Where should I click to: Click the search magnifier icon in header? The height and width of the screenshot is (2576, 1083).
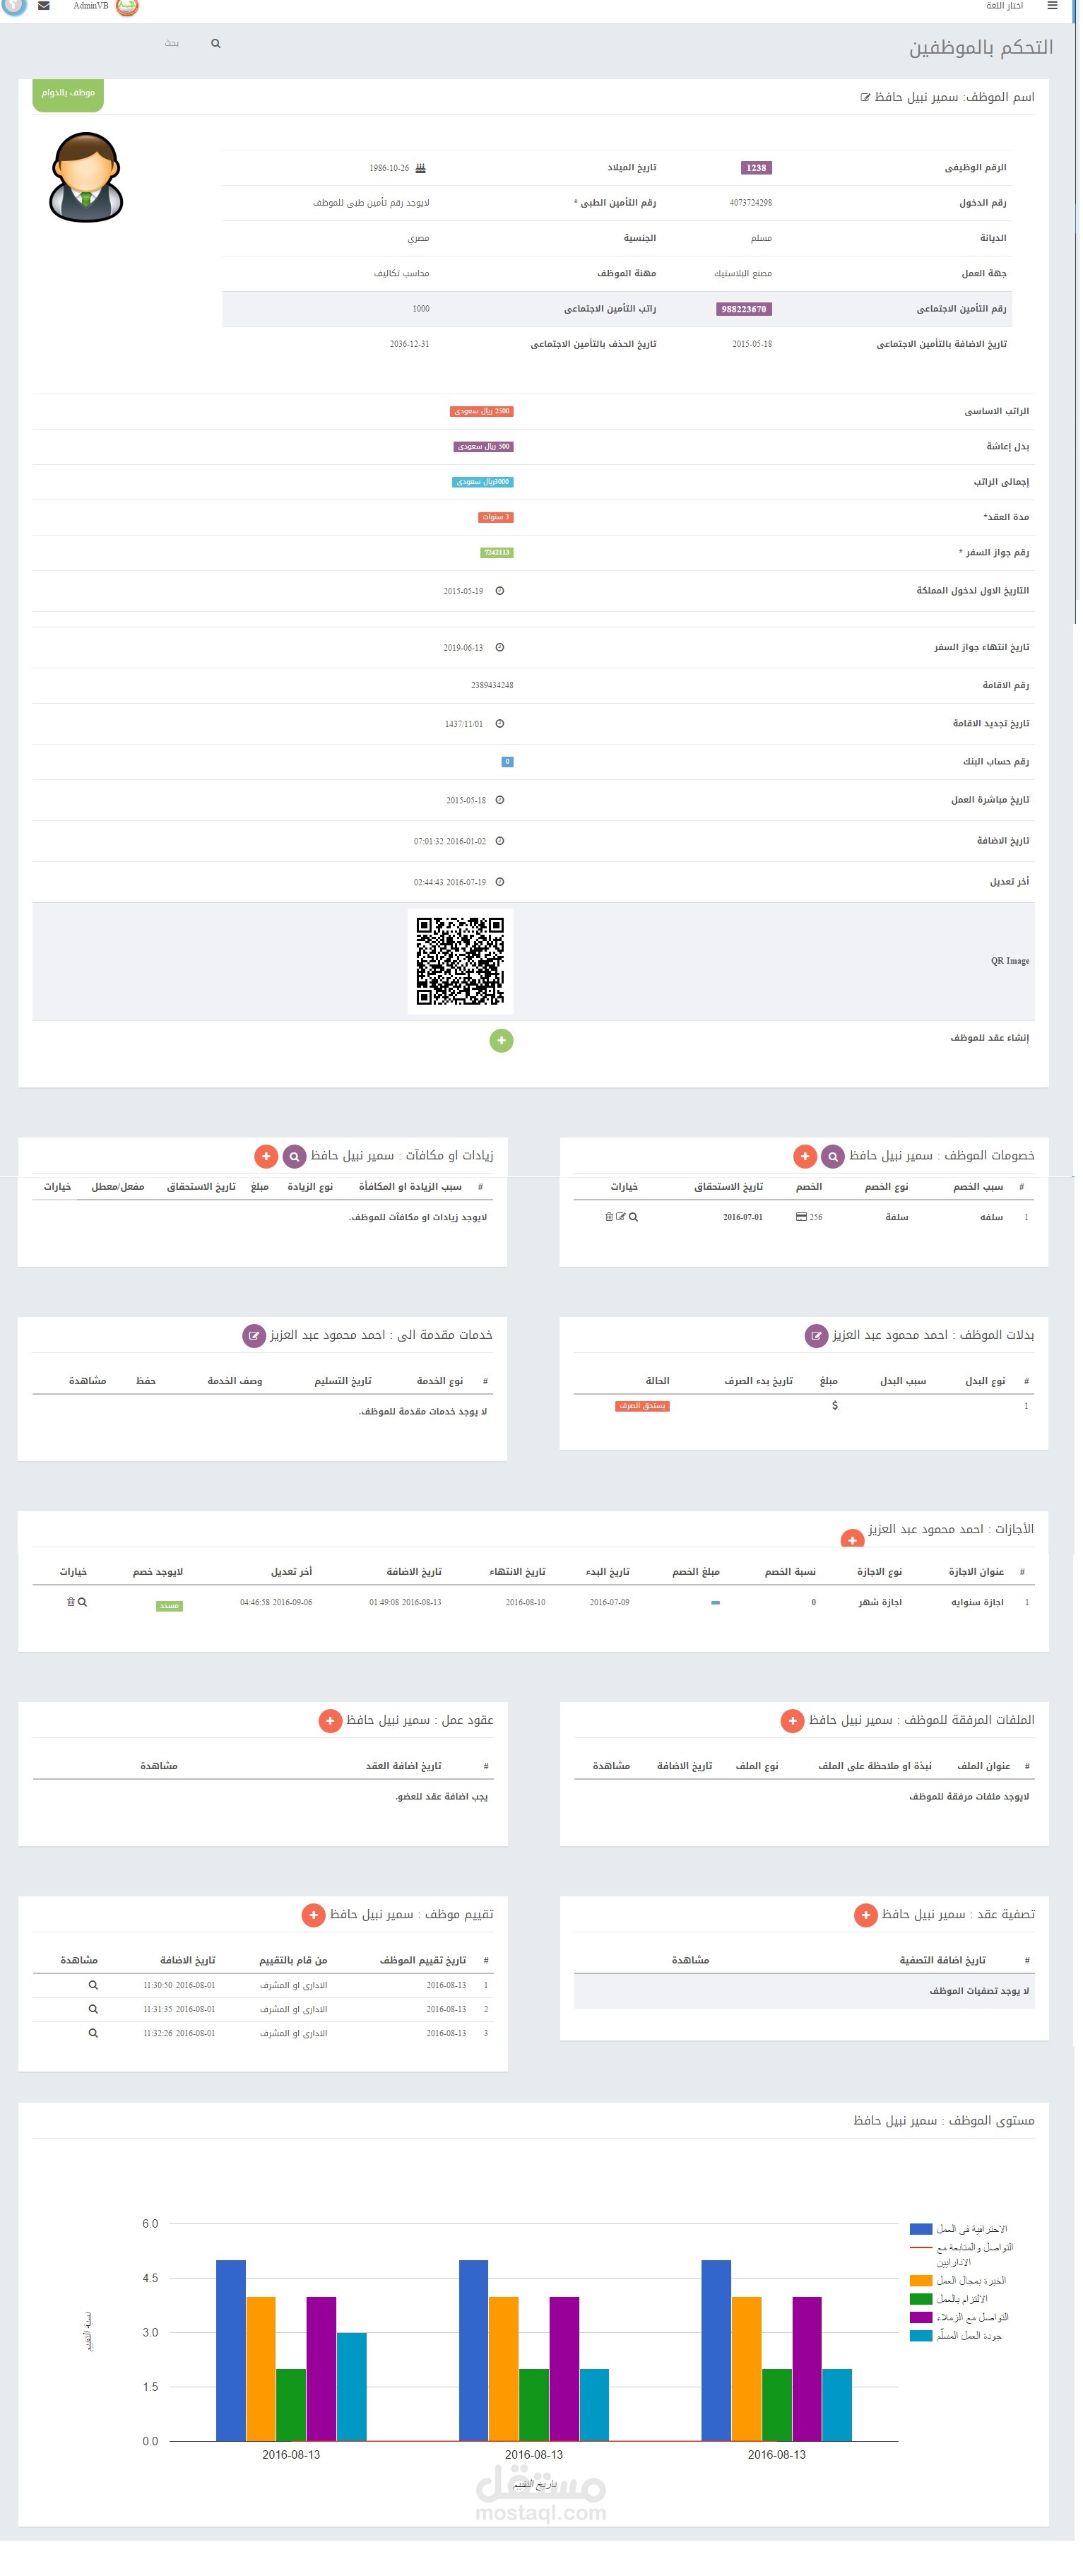216,44
